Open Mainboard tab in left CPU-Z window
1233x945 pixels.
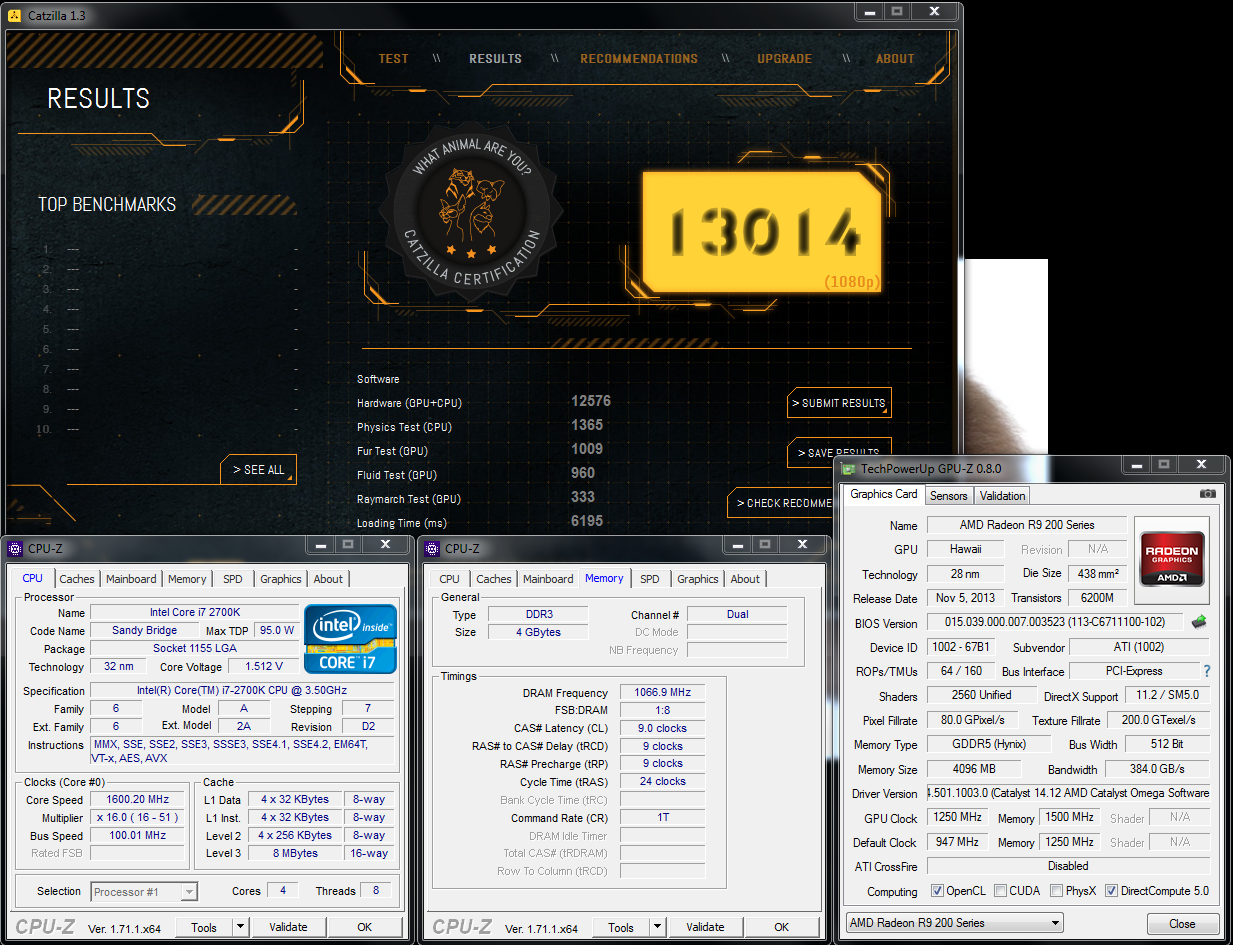click(x=131, y=579)
